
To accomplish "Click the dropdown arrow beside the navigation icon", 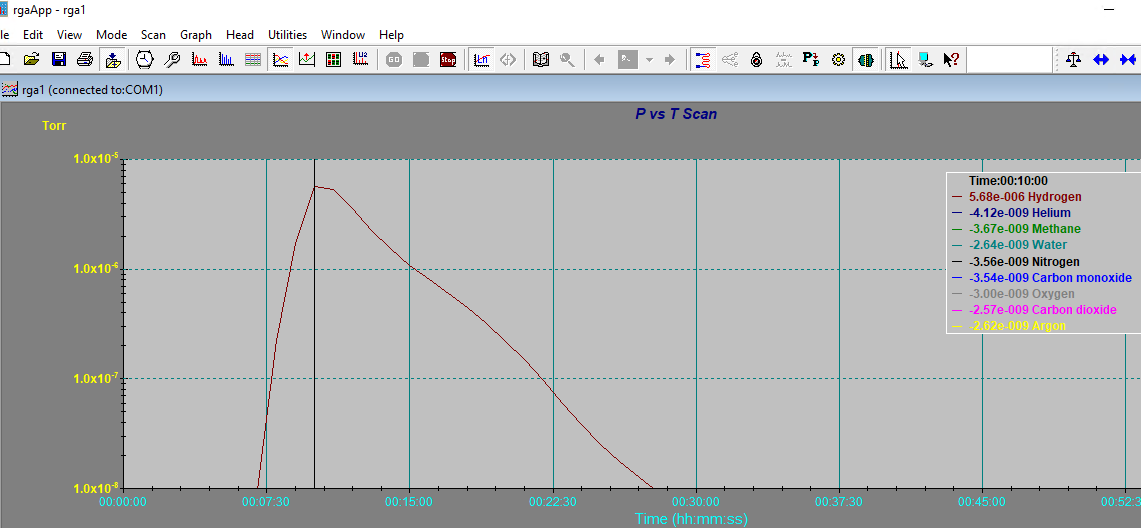I will coord(648,60).
